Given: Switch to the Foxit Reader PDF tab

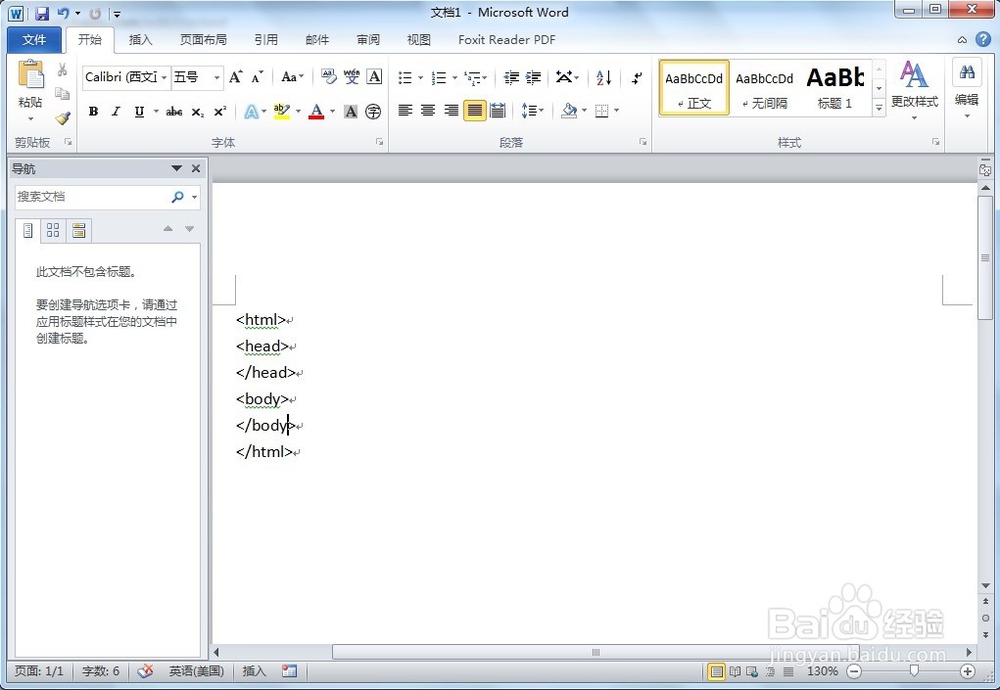Looking at the screenshot, I should point(506,40).
